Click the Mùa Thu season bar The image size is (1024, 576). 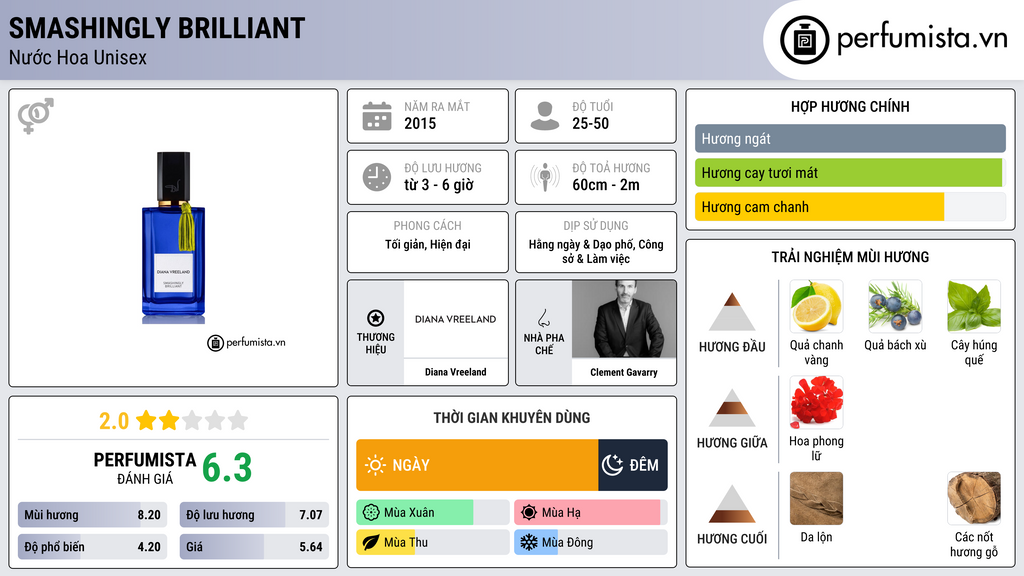[x=433, y=542]
